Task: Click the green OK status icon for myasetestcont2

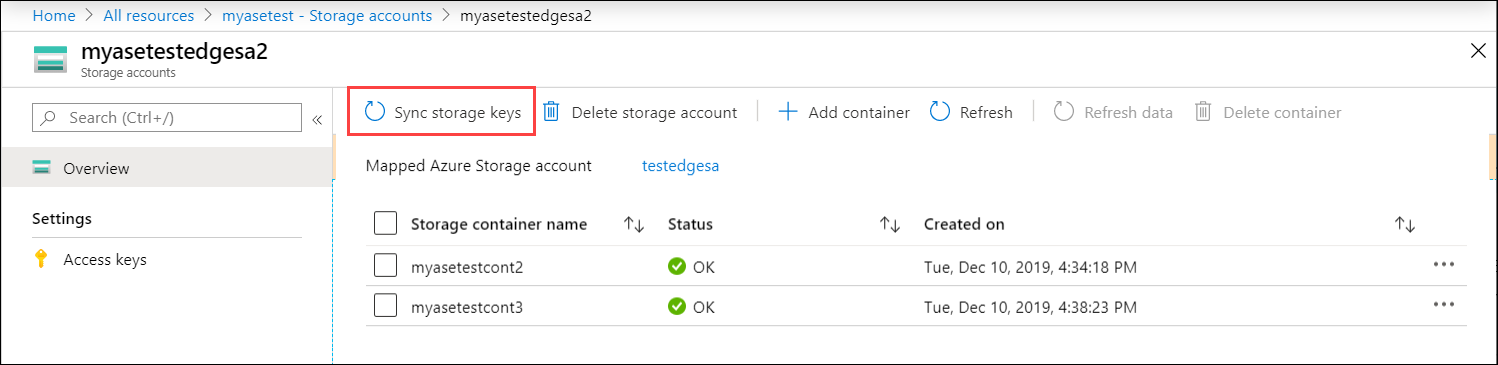Action: 677,267
